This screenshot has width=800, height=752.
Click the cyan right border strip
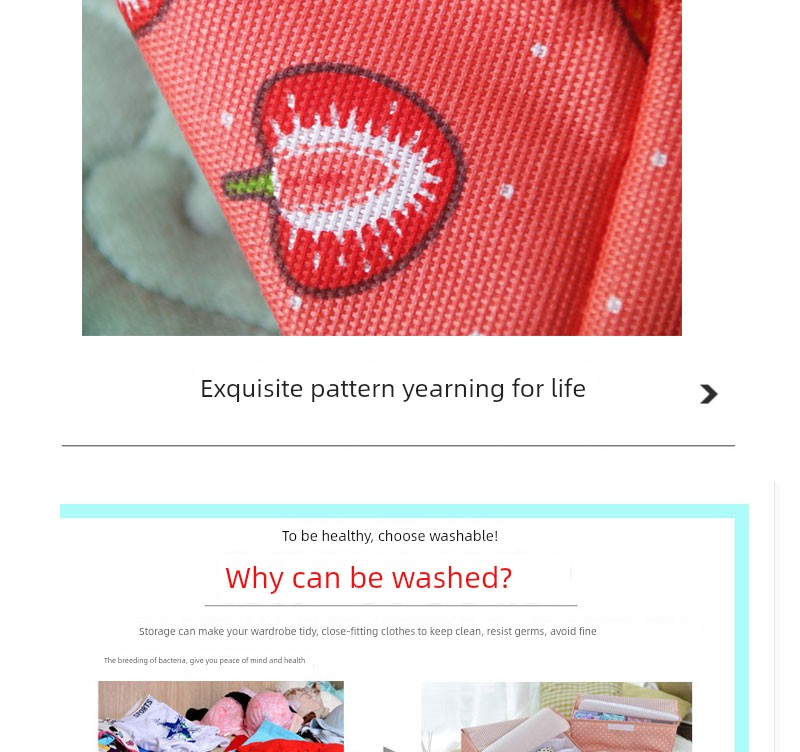pyautogui.click(x=742, y=635)
